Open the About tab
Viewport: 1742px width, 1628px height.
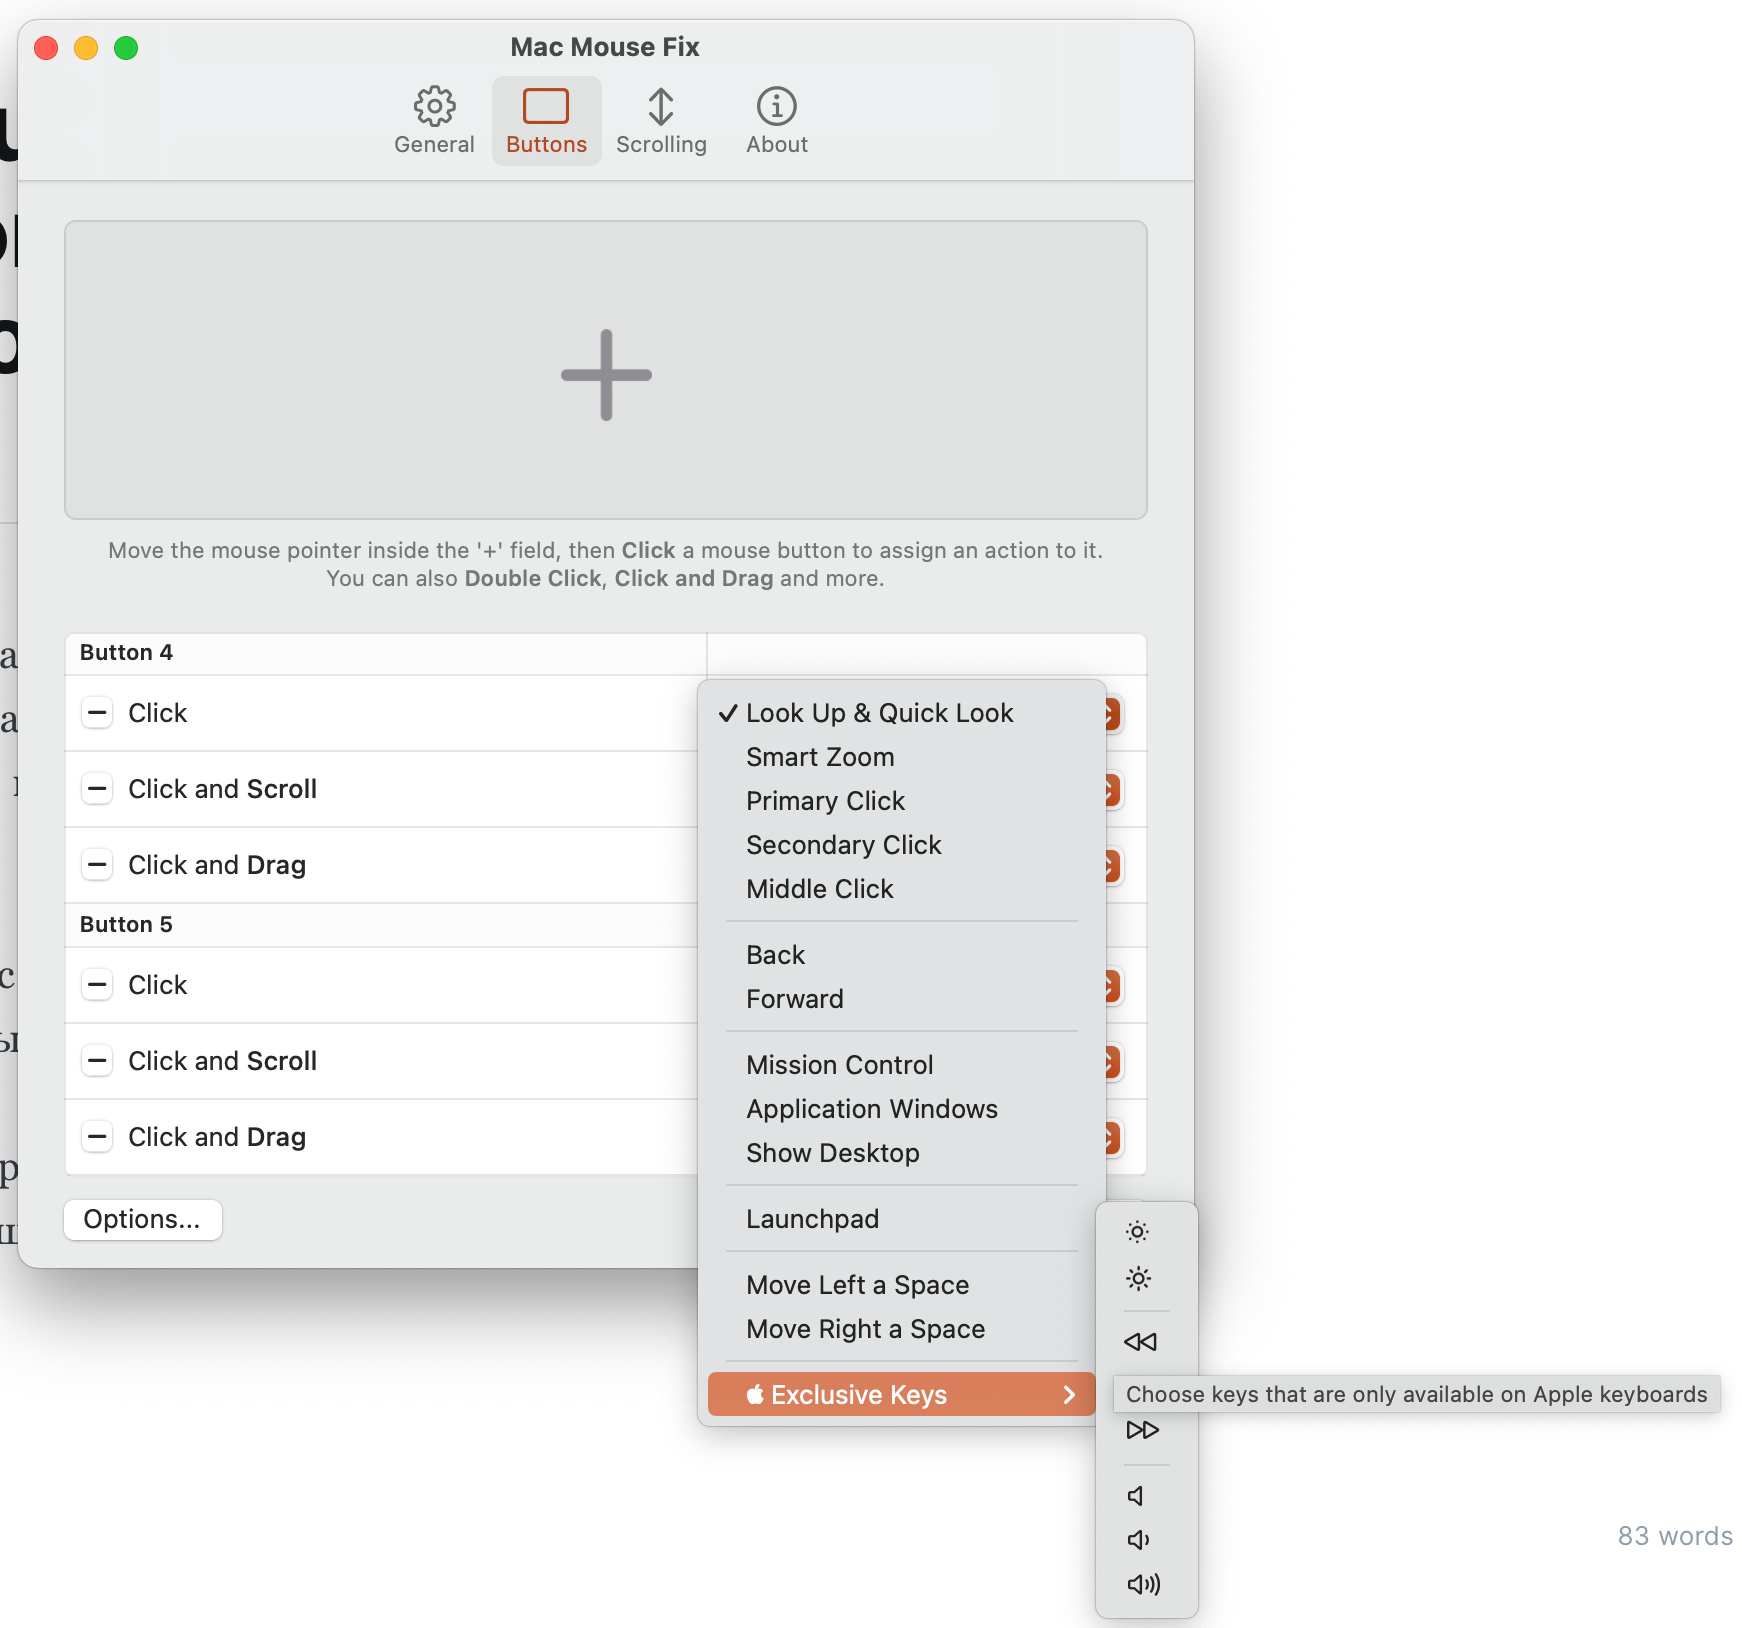click(777, 121)
